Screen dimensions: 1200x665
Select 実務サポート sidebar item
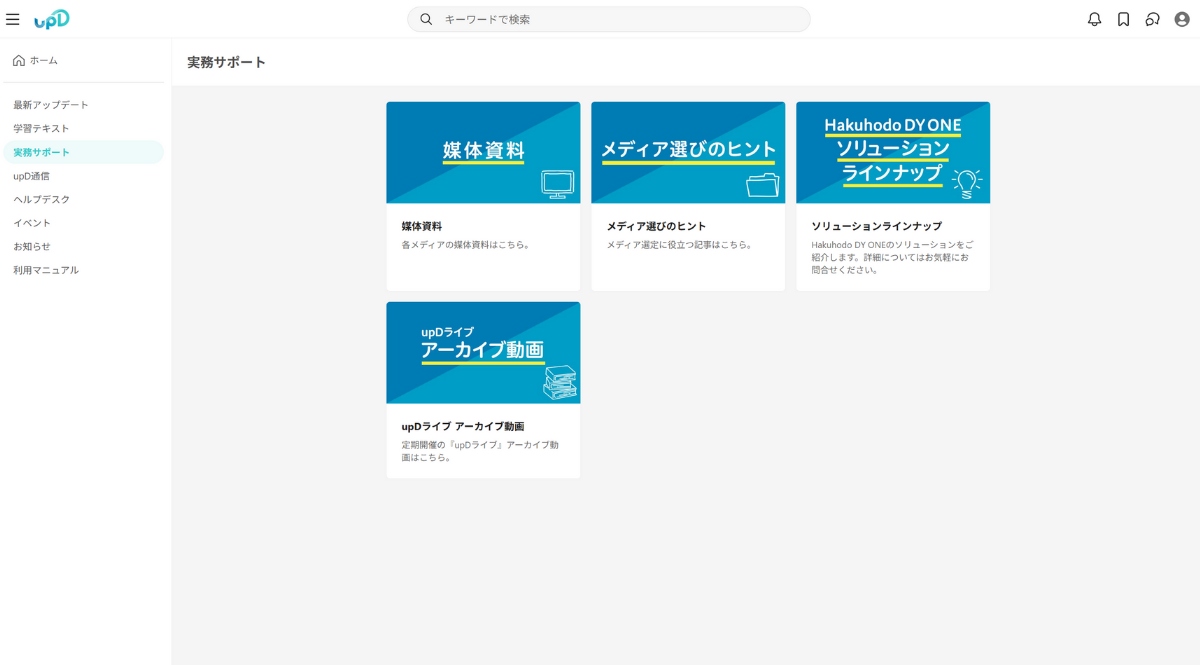tap(42, 152)
